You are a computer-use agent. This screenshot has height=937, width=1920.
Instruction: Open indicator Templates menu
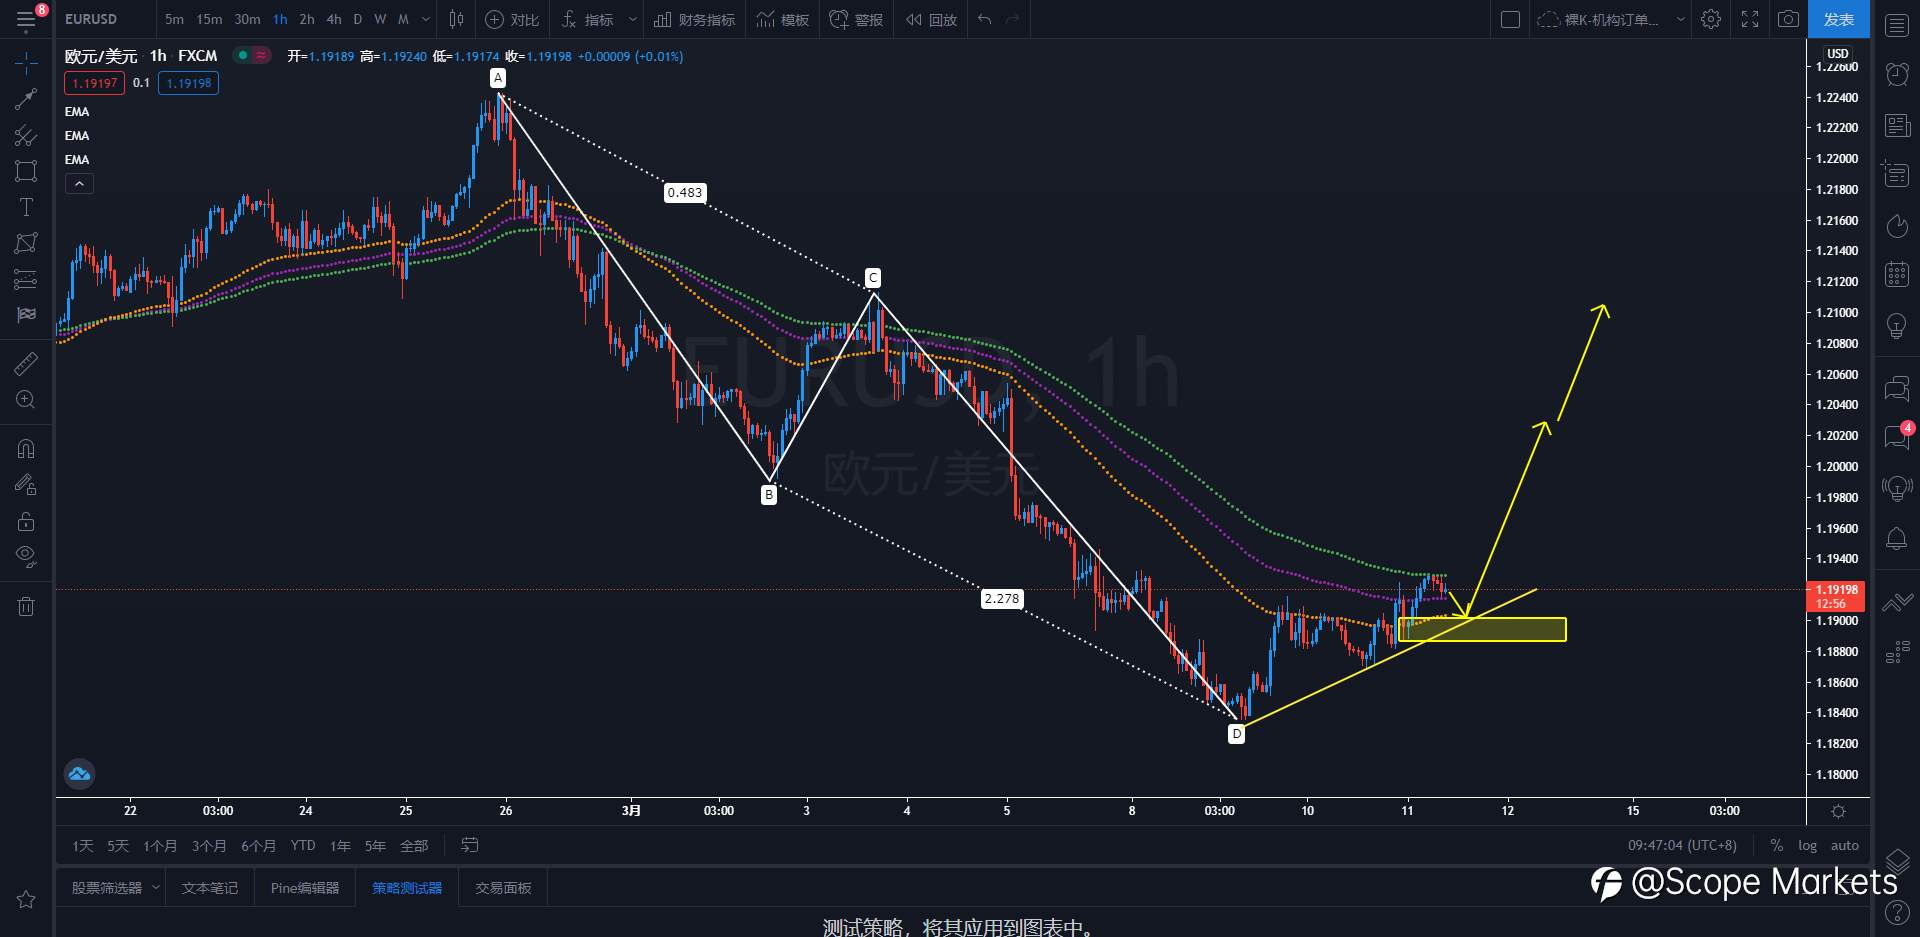(x=783, y=19)
